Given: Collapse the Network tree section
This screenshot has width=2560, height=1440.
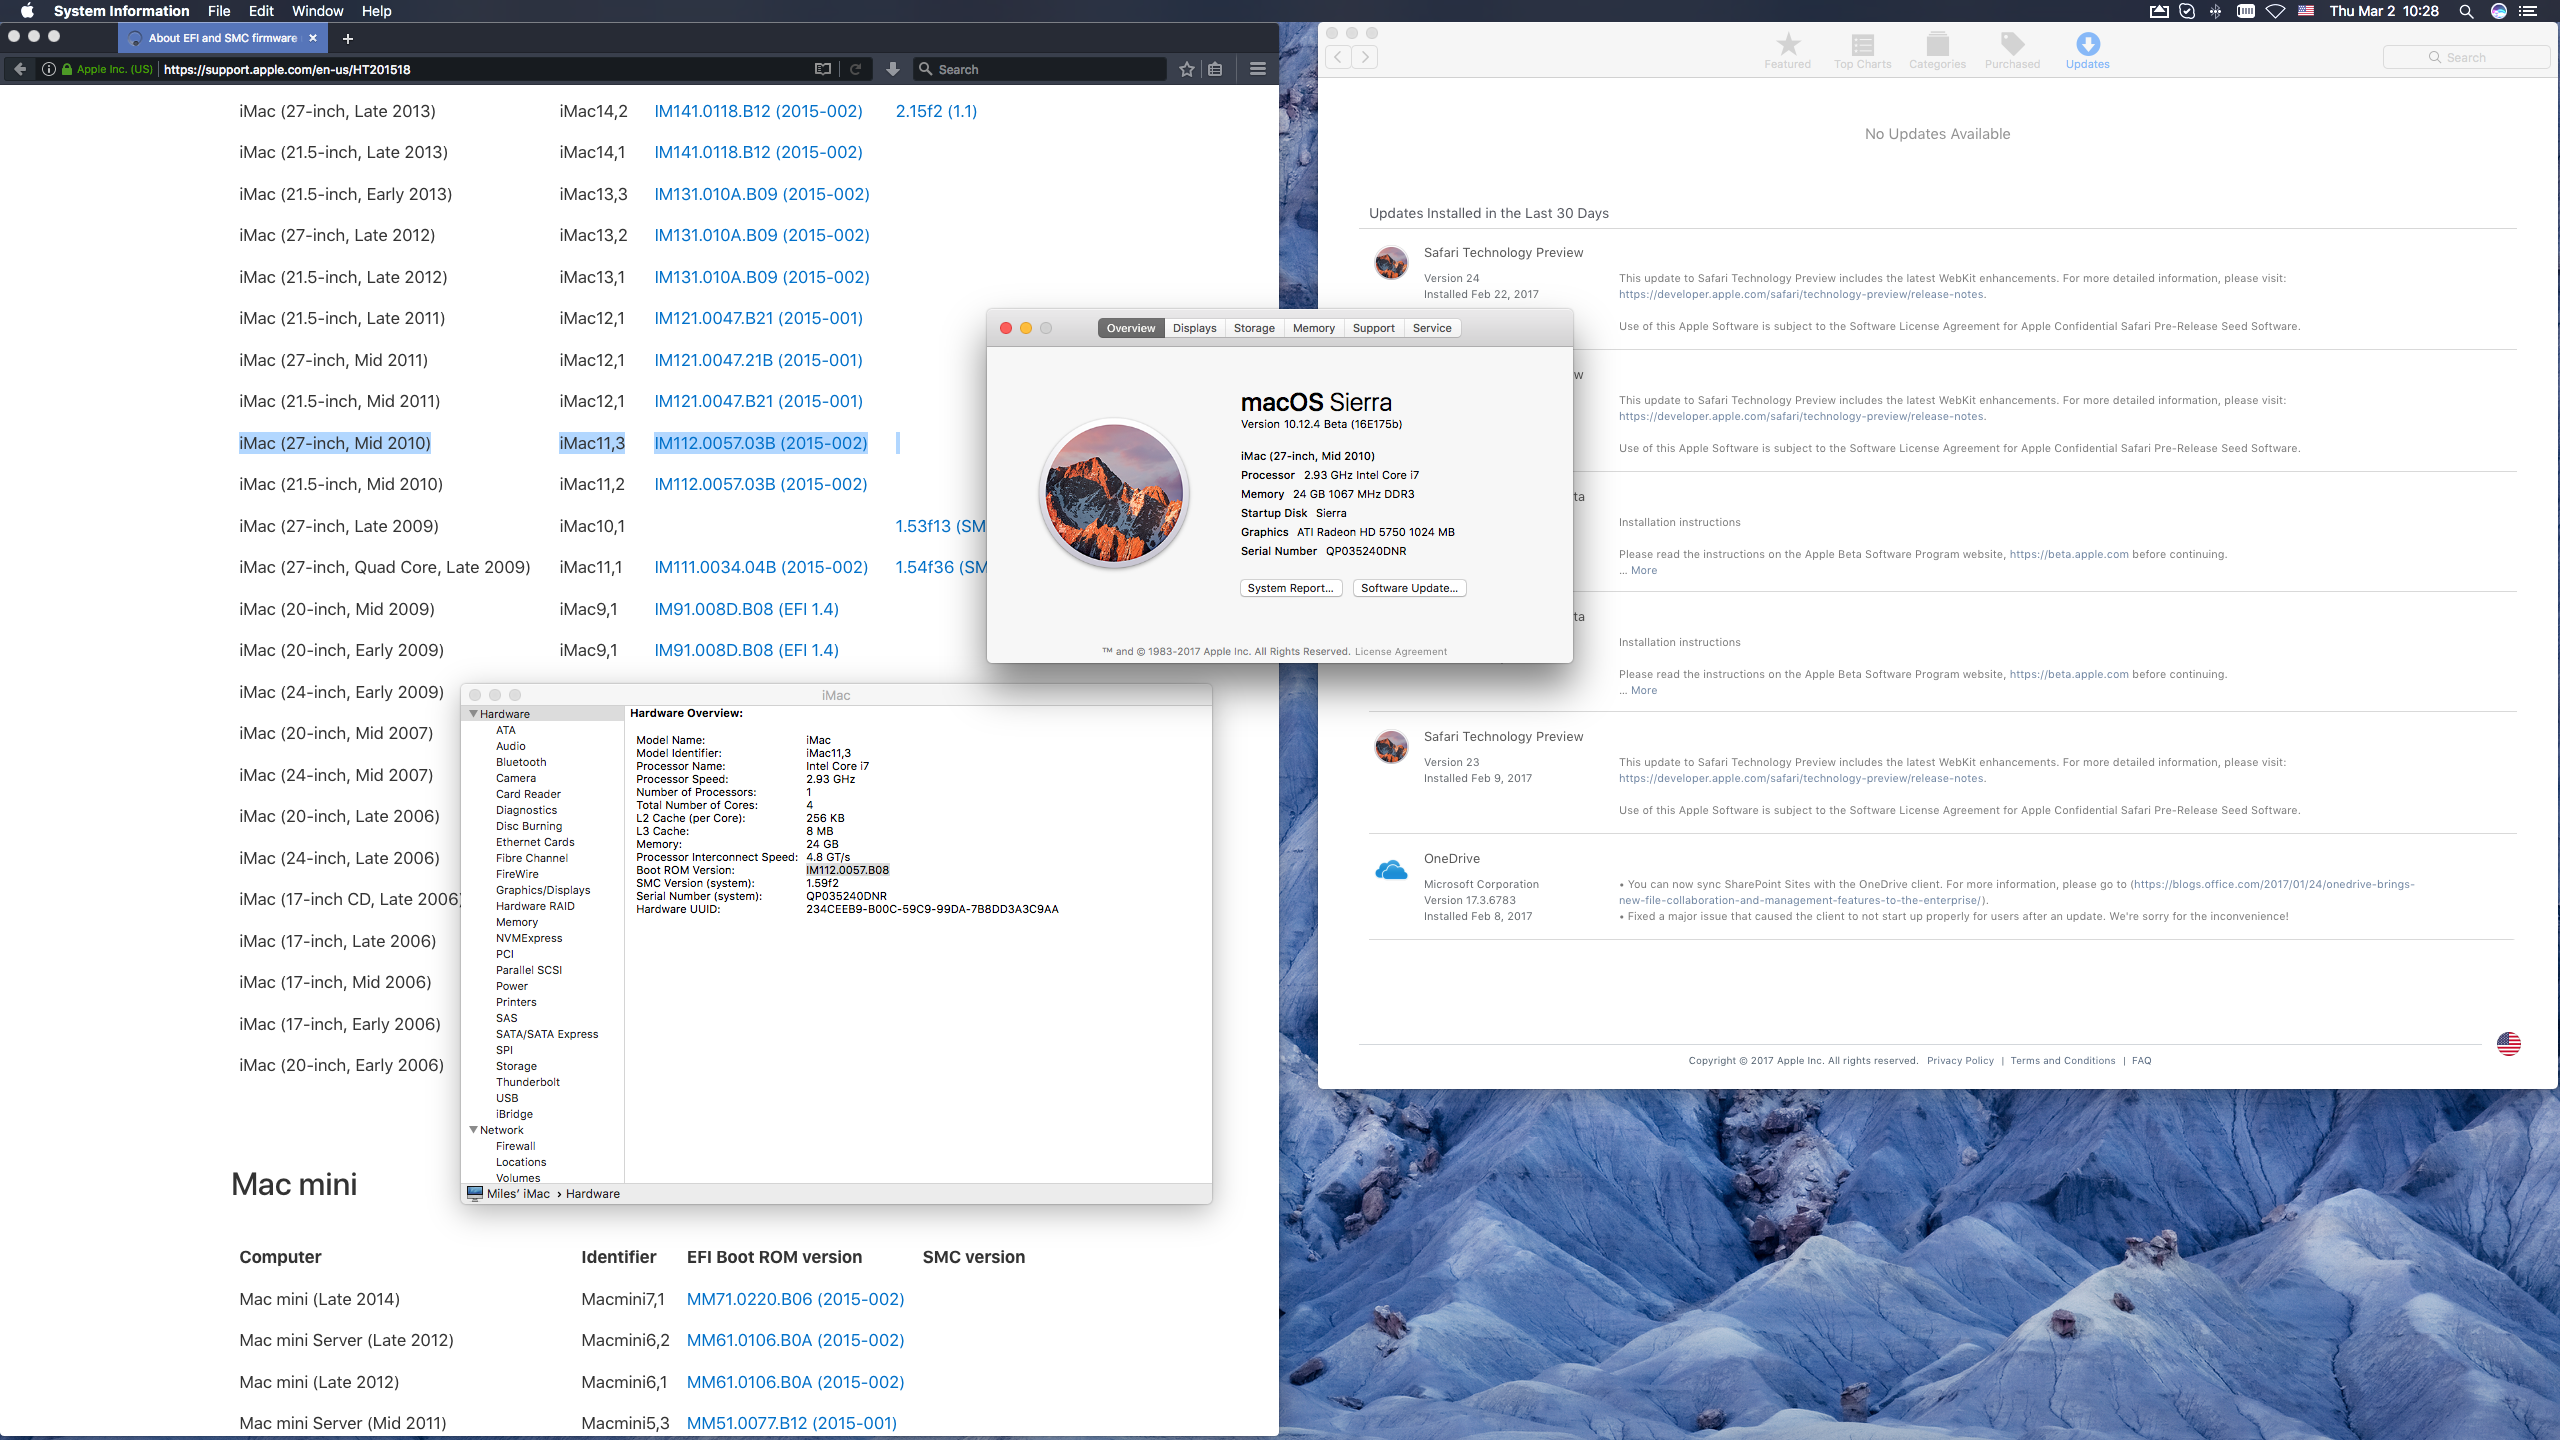Looking at the screenshot, I should (x=473, y=1130).
